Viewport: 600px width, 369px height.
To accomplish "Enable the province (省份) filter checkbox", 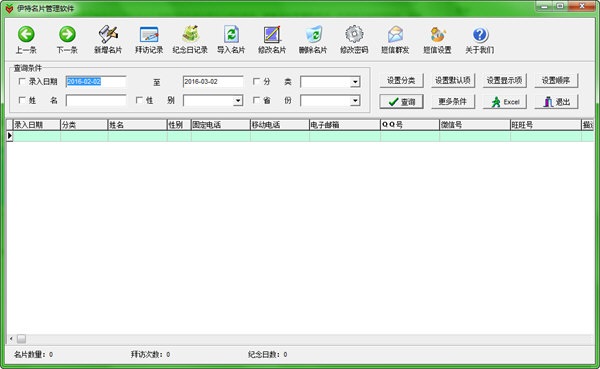I will point(256,100).
